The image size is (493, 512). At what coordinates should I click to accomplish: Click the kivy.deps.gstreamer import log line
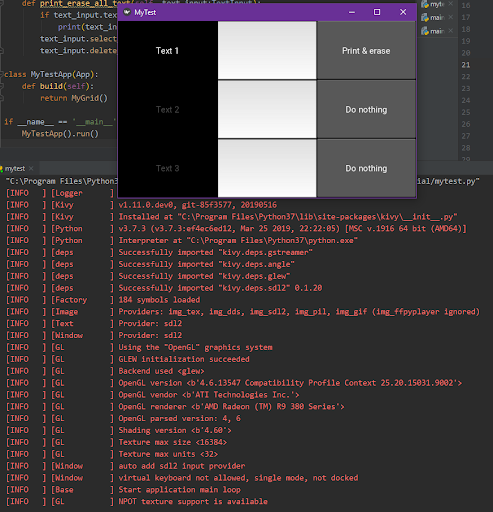(x=159, y=252)
